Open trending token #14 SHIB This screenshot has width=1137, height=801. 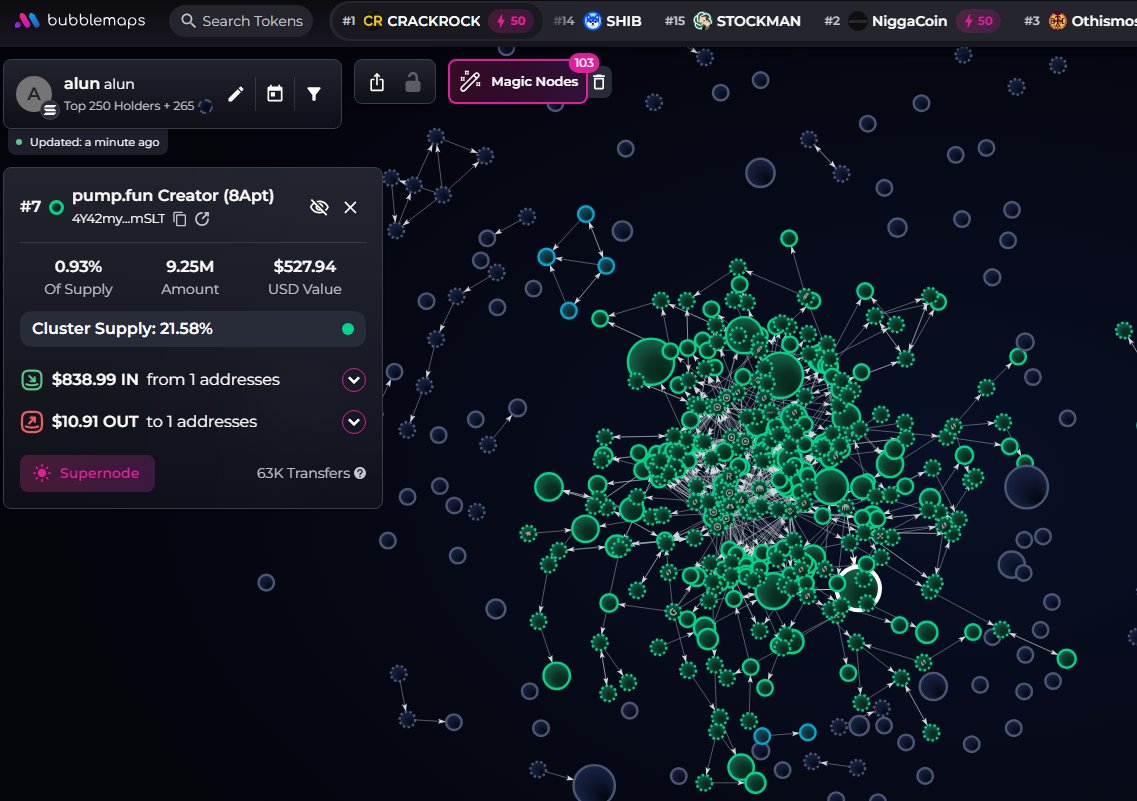(598, 21)
